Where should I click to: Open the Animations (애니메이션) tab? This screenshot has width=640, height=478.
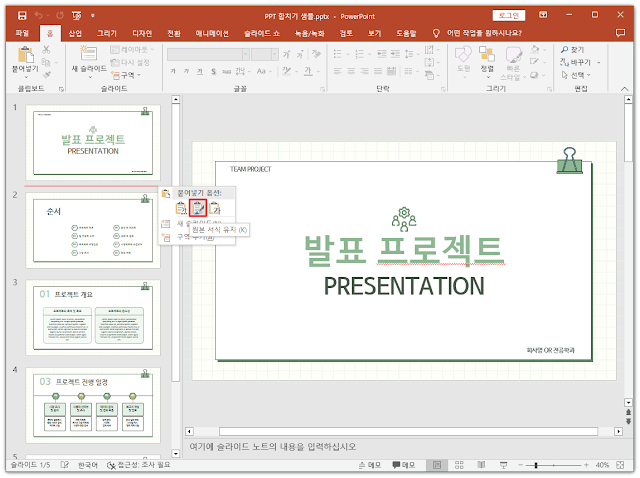[x=212, y=33]
